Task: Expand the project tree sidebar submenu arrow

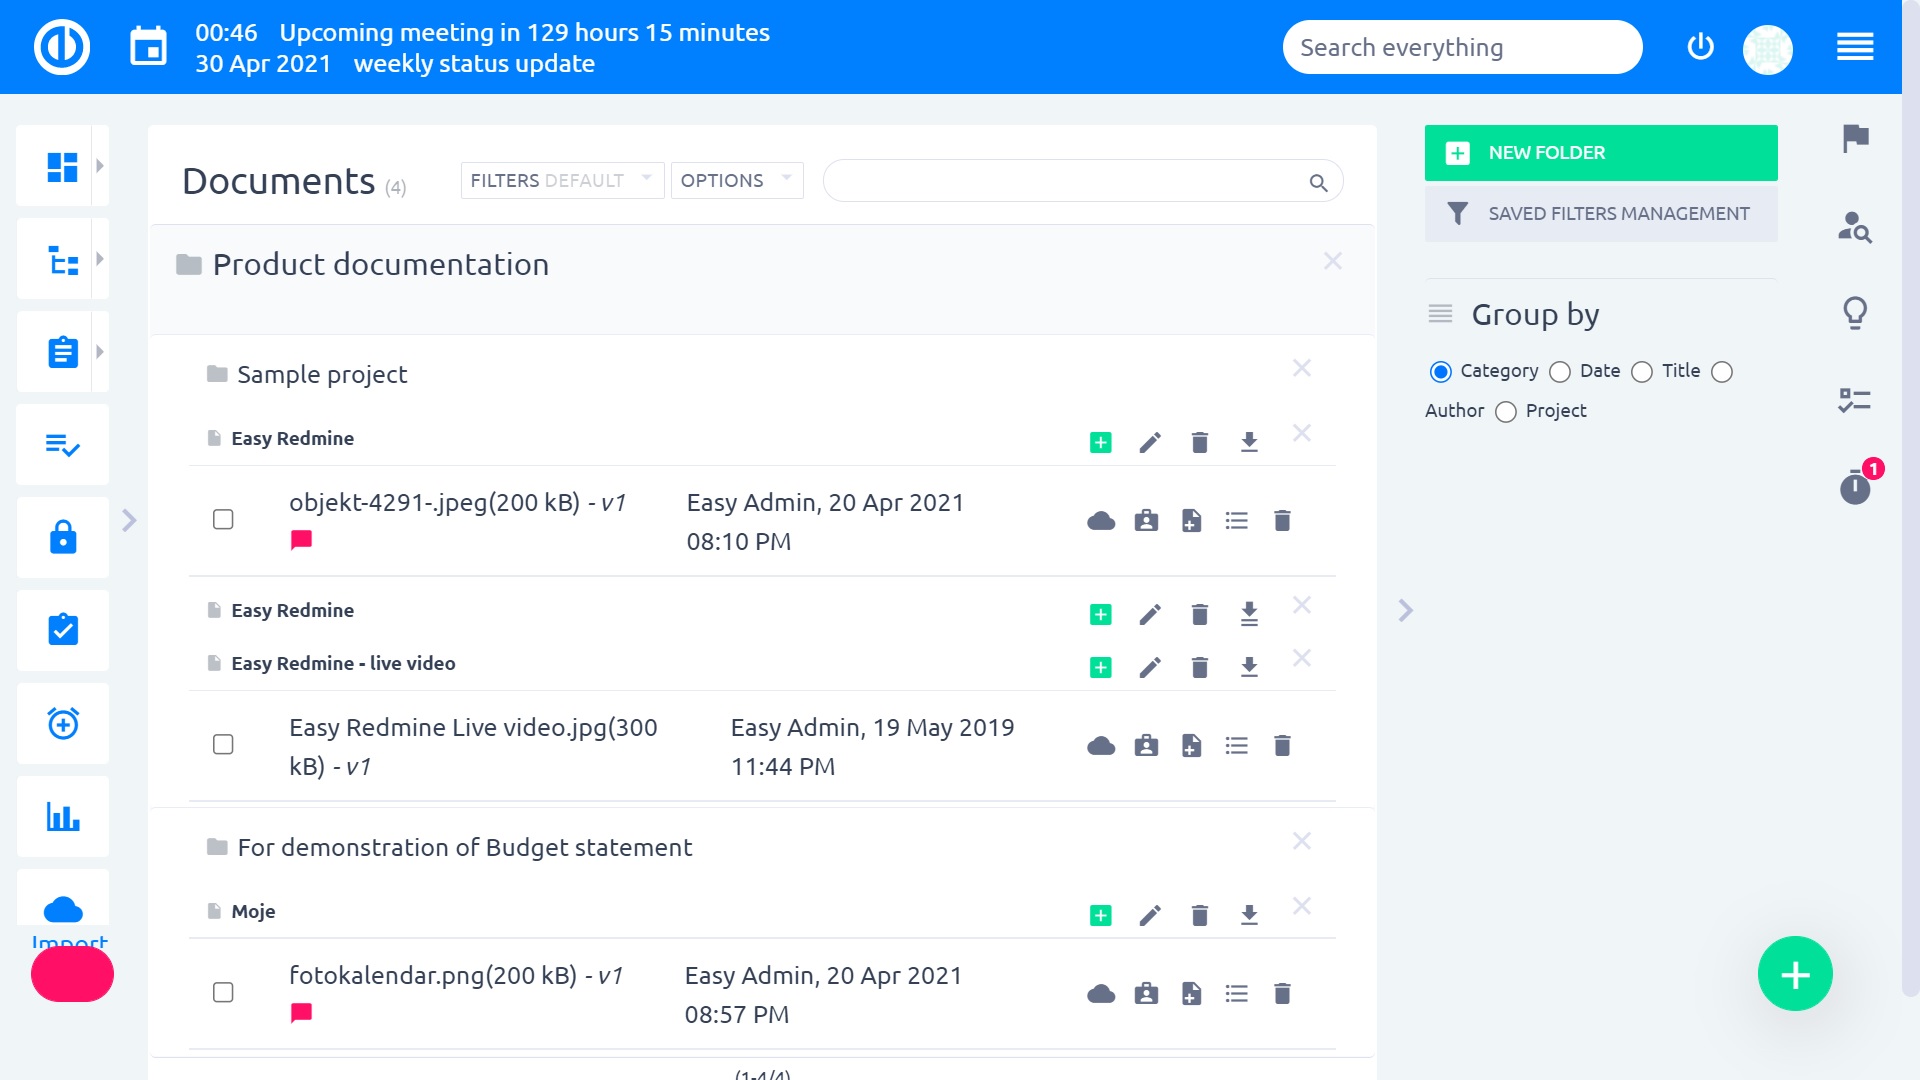Action: (100, 259)
